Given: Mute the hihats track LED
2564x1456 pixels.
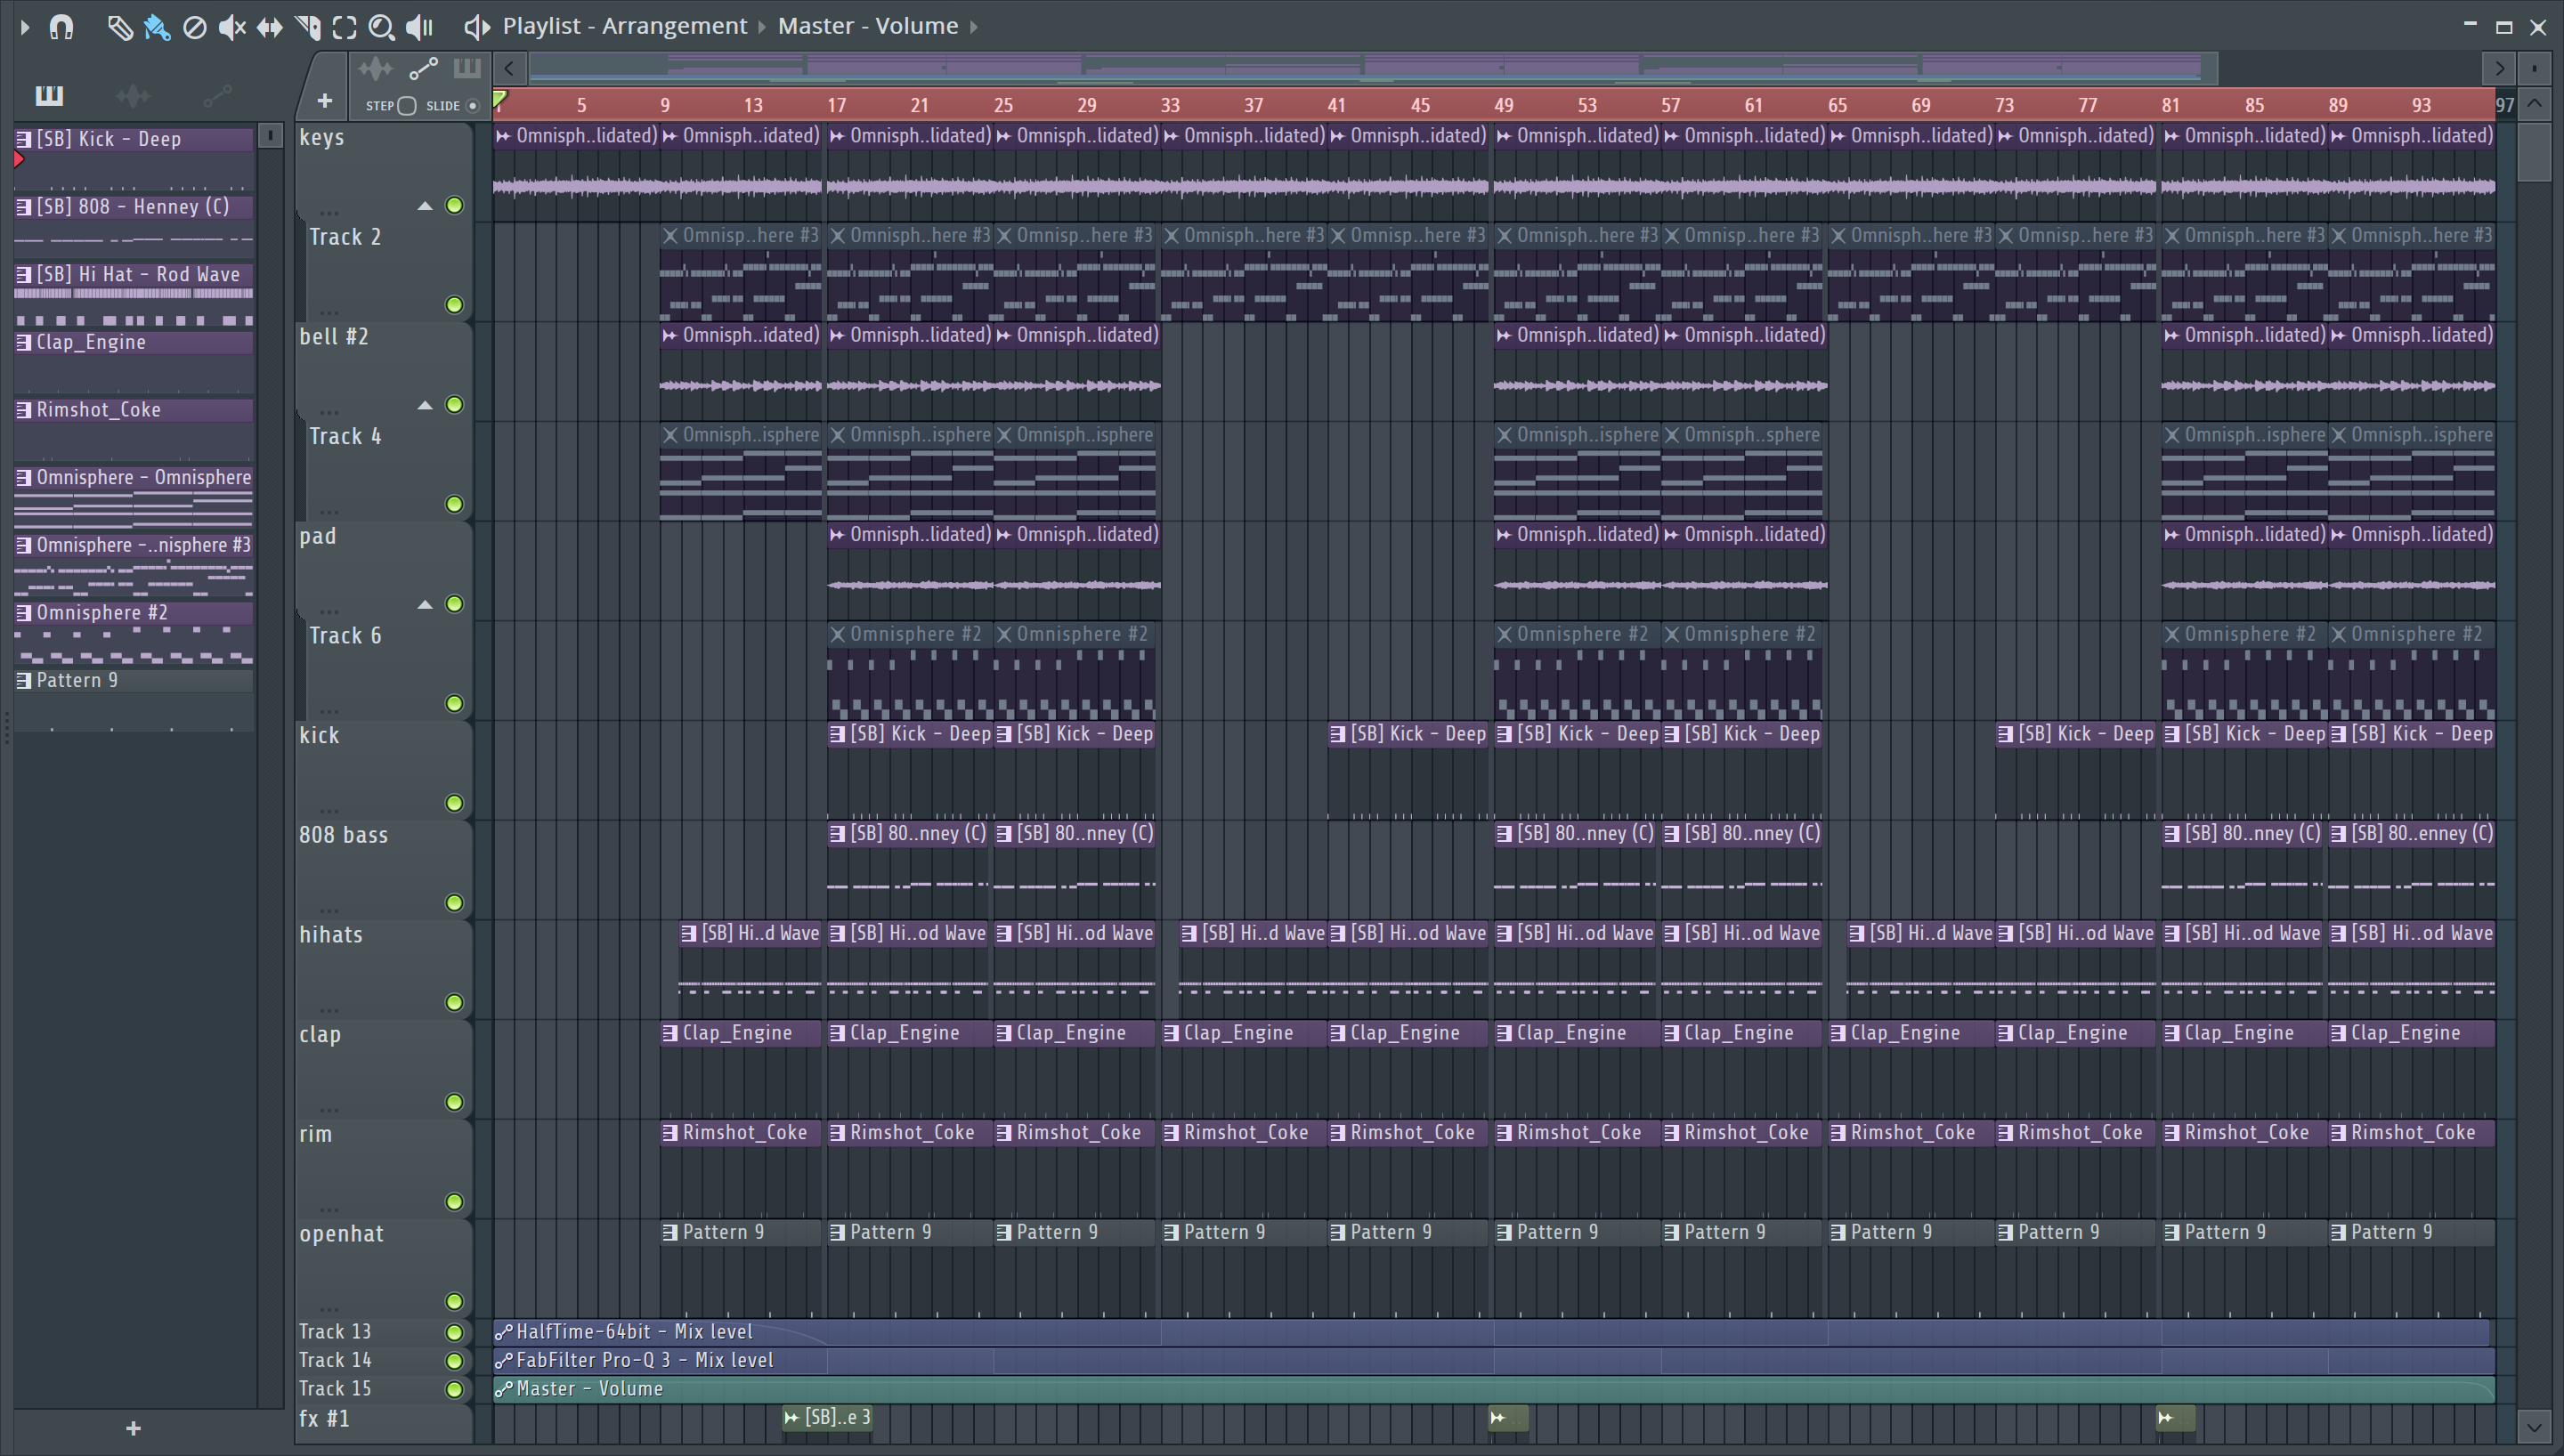Looking at the screenshot, I should point(454,1002).
